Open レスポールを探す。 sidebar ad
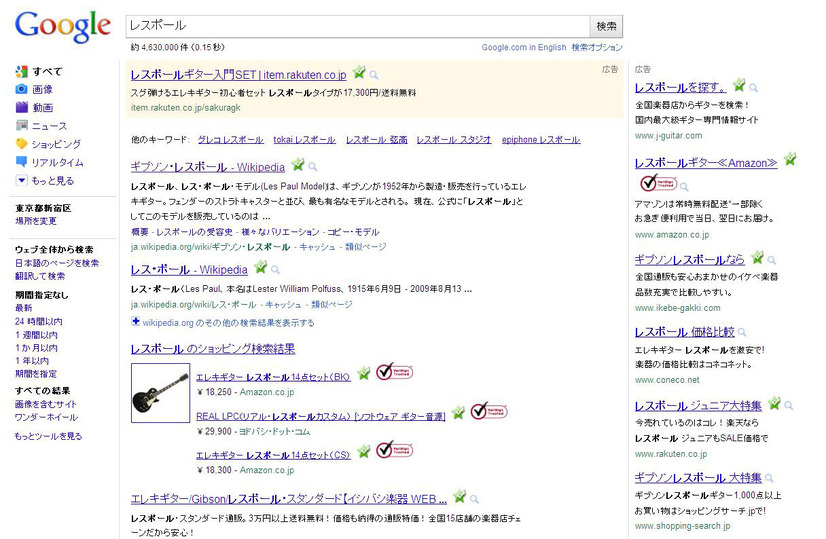This screenshot has width=826, height=539. [x=680, y=87]
